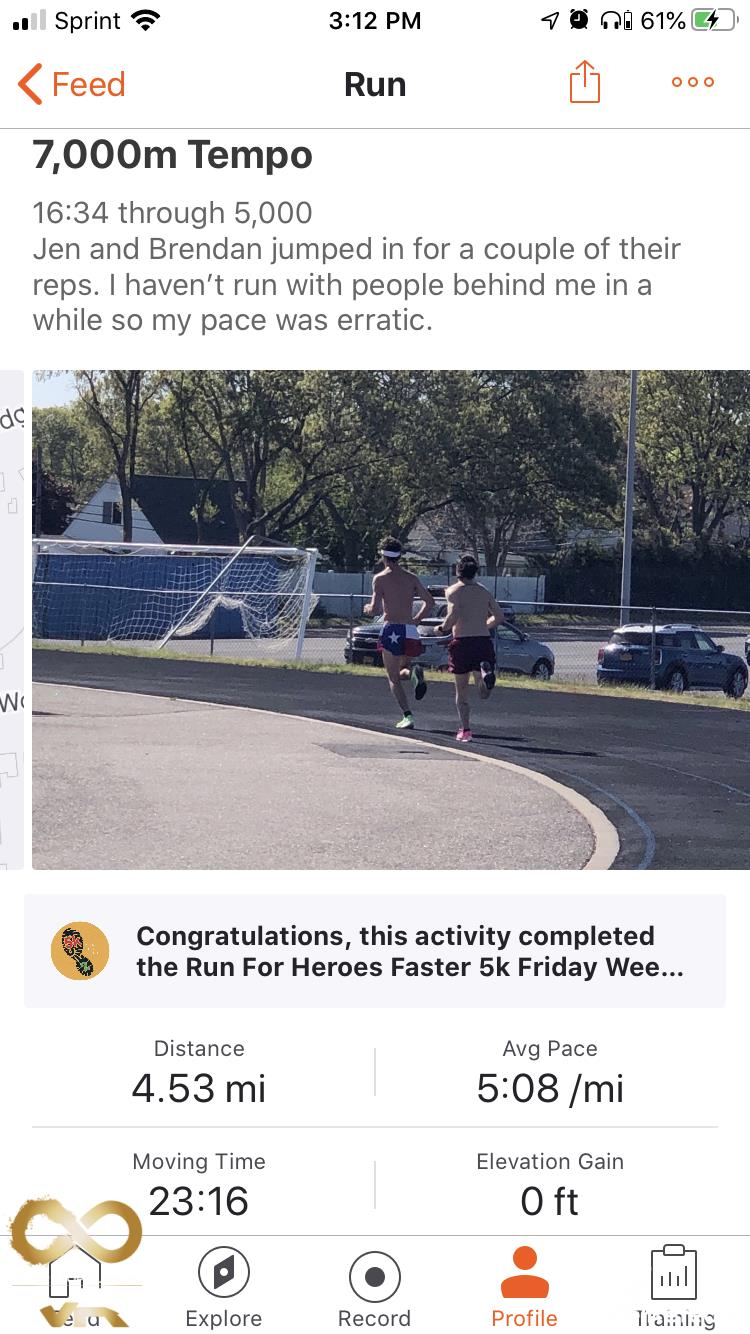Go back to Feed
This screenshot has width=750, height=1334.
(x=88, y=84)
